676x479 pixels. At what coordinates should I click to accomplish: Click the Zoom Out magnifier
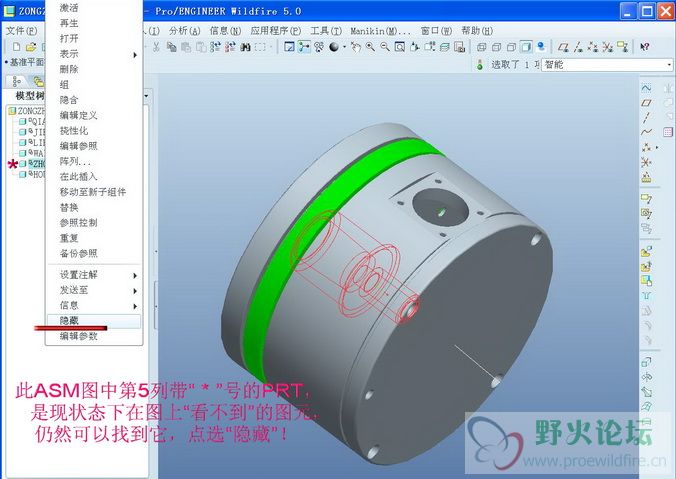tap(385, 47)
